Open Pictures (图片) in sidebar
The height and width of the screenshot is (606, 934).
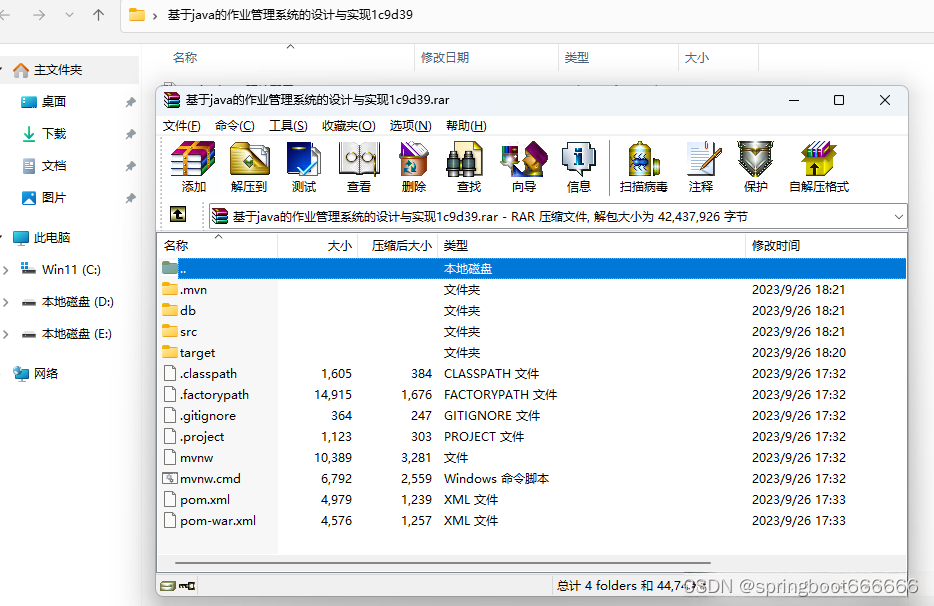point(54,198)
